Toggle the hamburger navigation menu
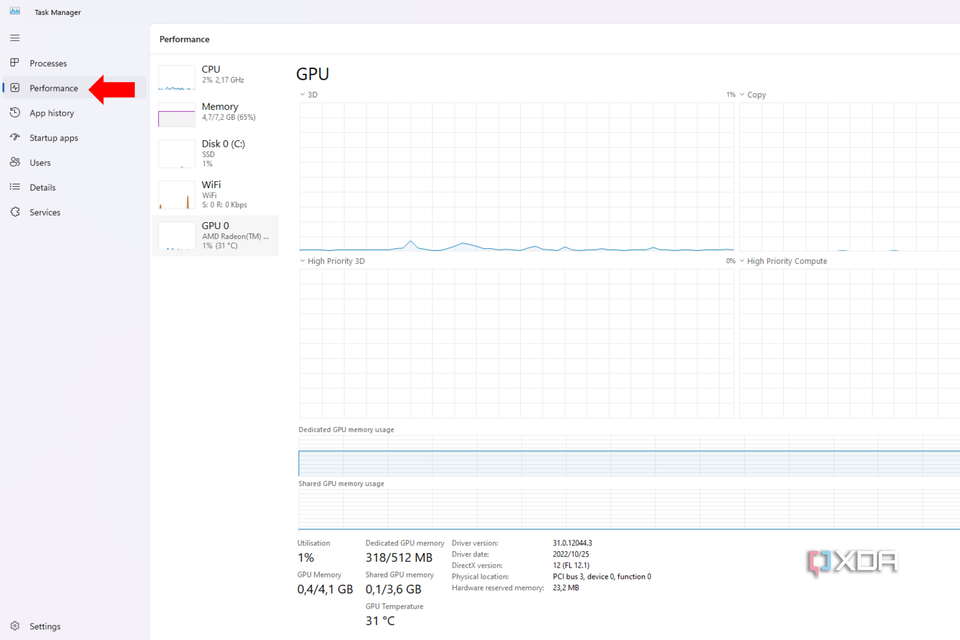The height and width of the screenshot is (640, 960). point(15,38)
